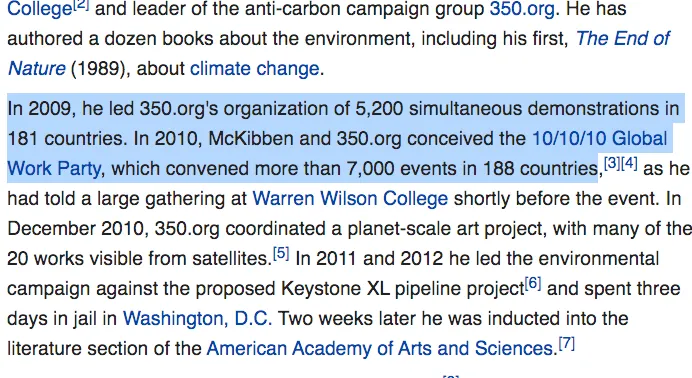The height and width of the screenshot is (378, 692).
Task: Click the Keystone XL text
Action: coord(335,289)
